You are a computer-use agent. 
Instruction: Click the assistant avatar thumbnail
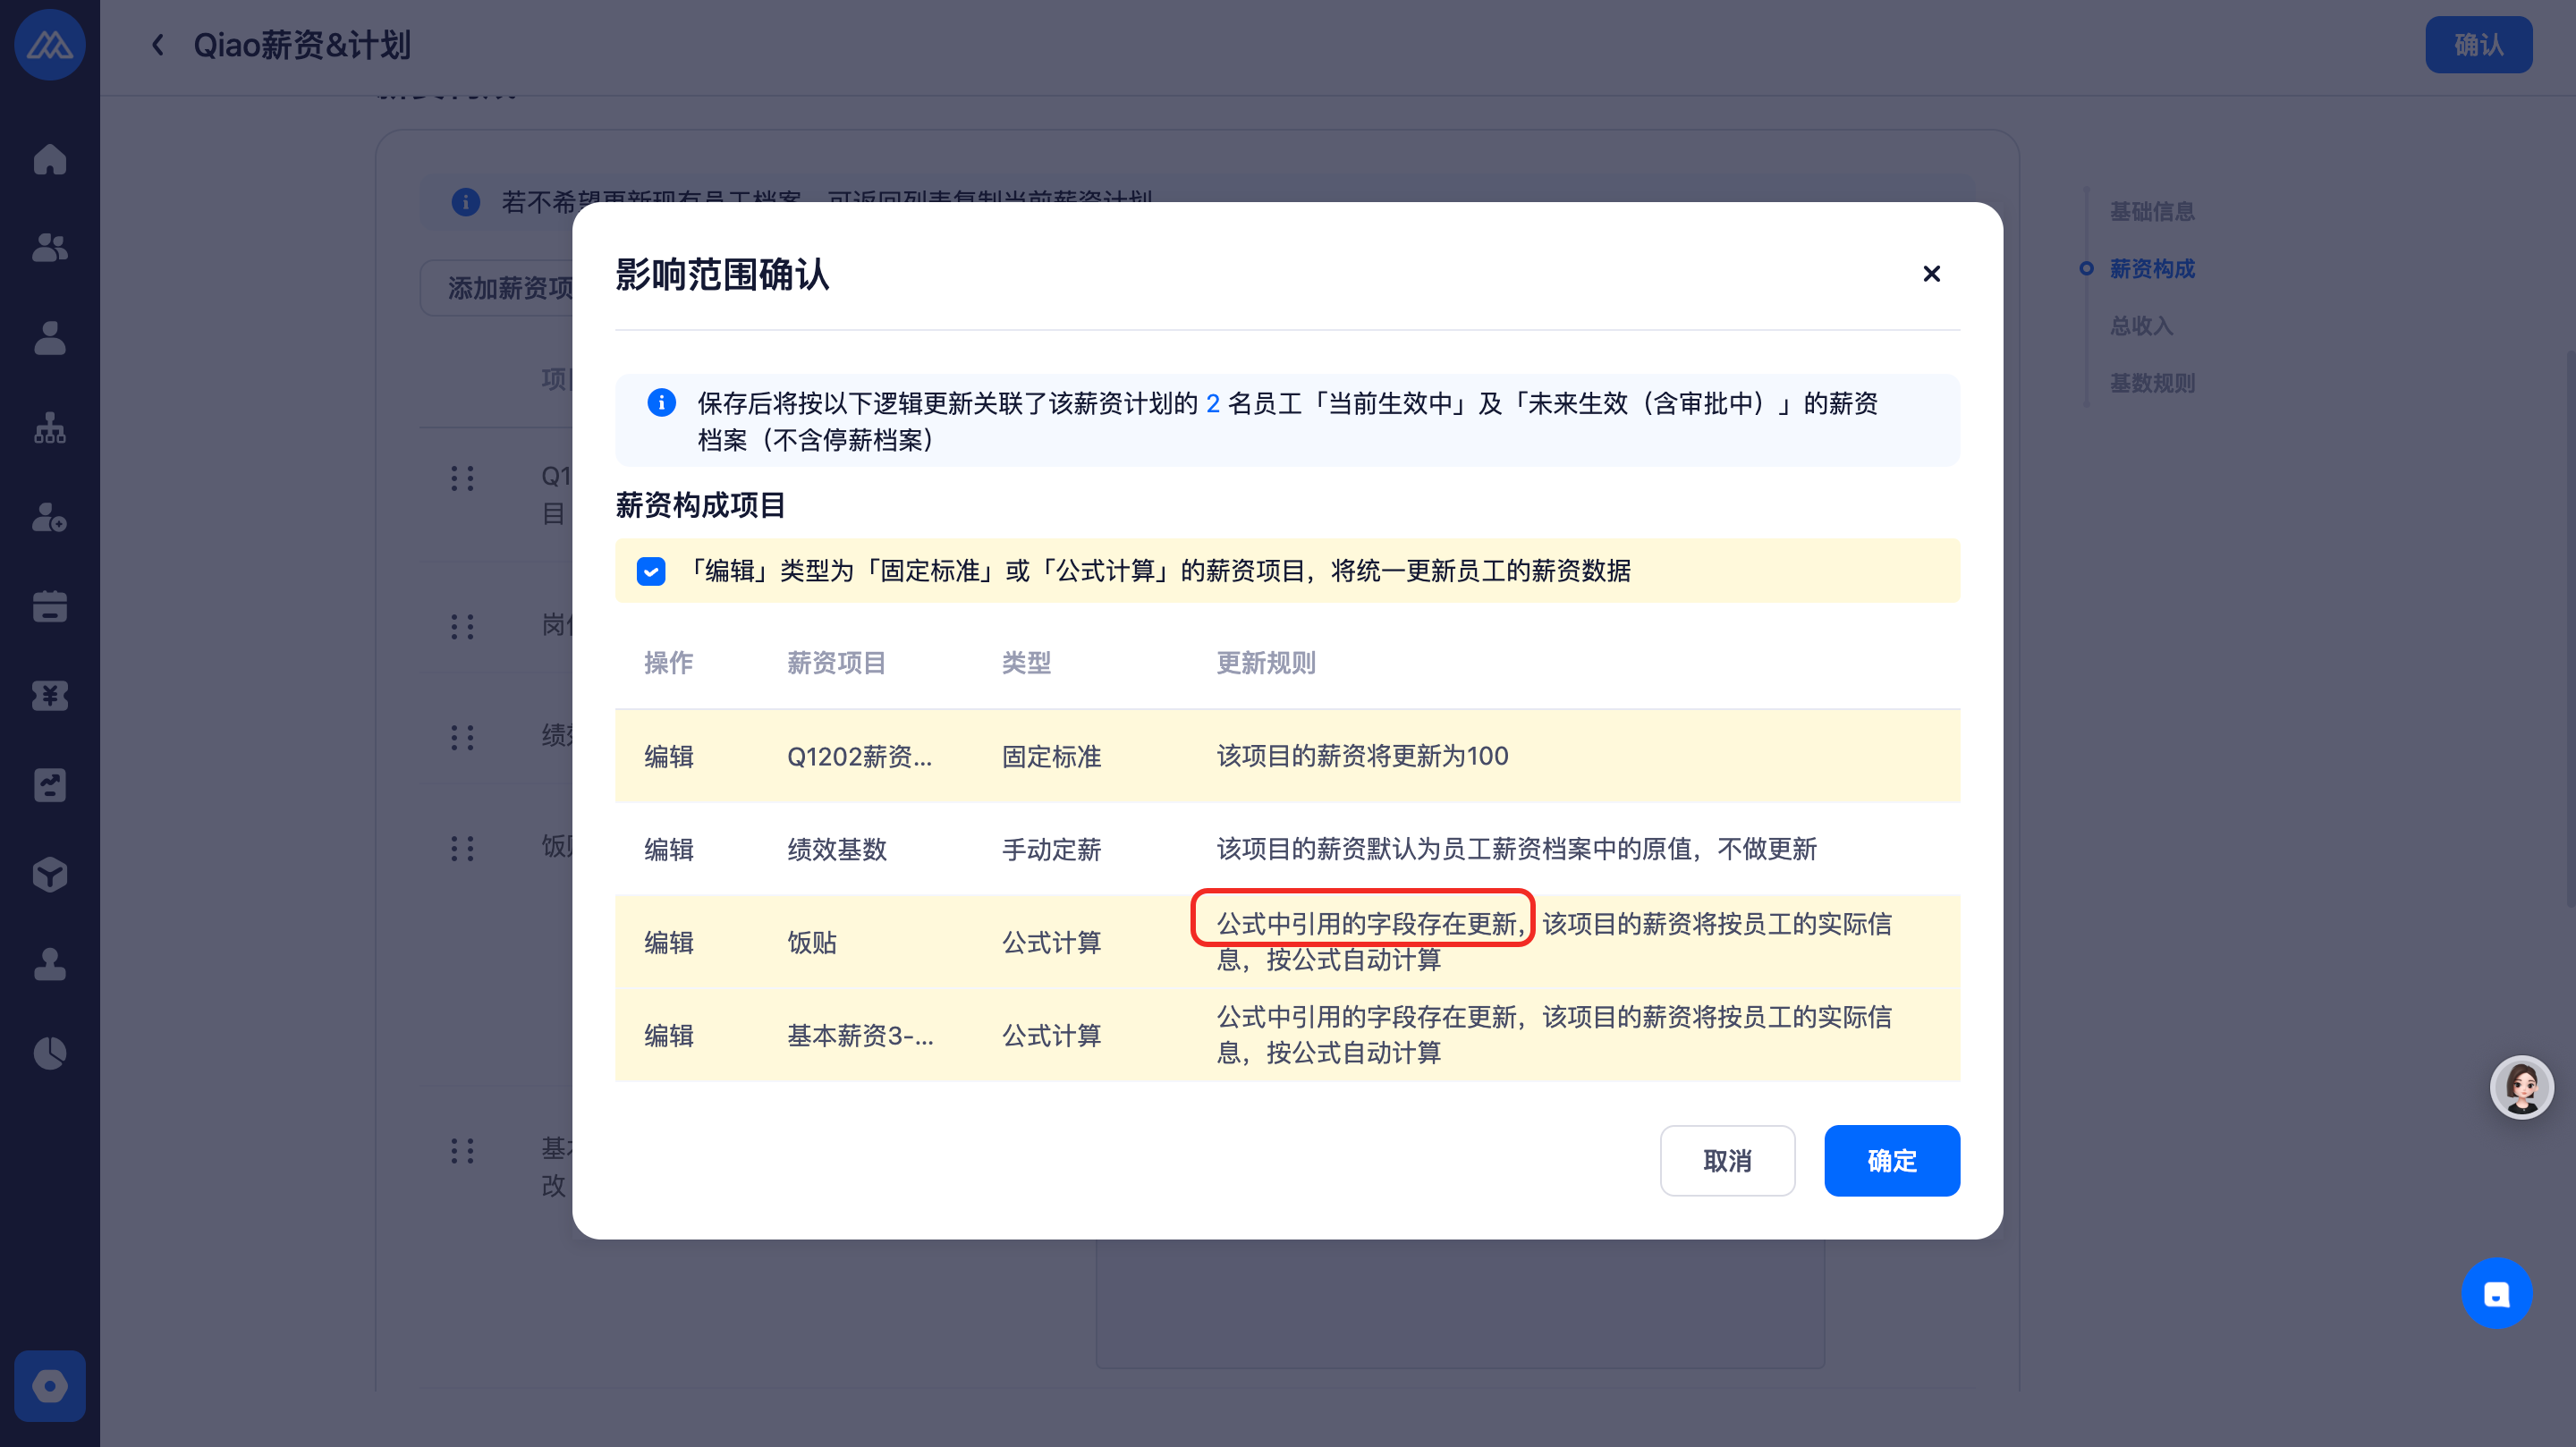(2521, 1087)
